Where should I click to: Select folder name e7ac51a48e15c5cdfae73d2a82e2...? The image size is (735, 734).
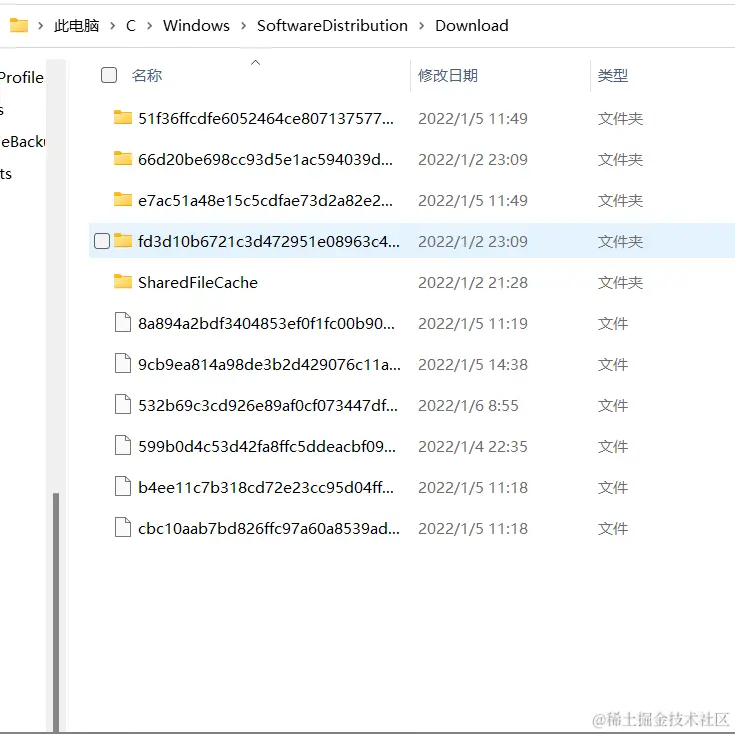coord(265,201)
